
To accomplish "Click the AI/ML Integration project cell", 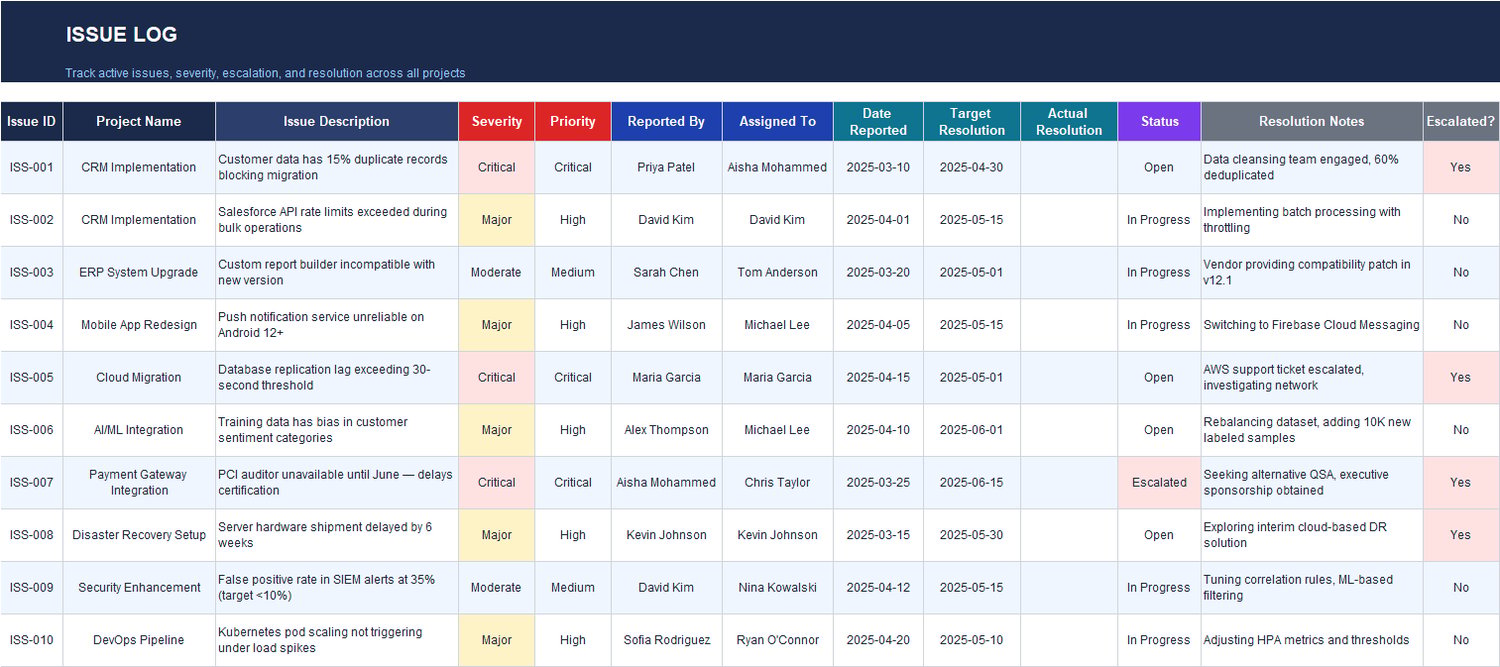I will (139, 430).
